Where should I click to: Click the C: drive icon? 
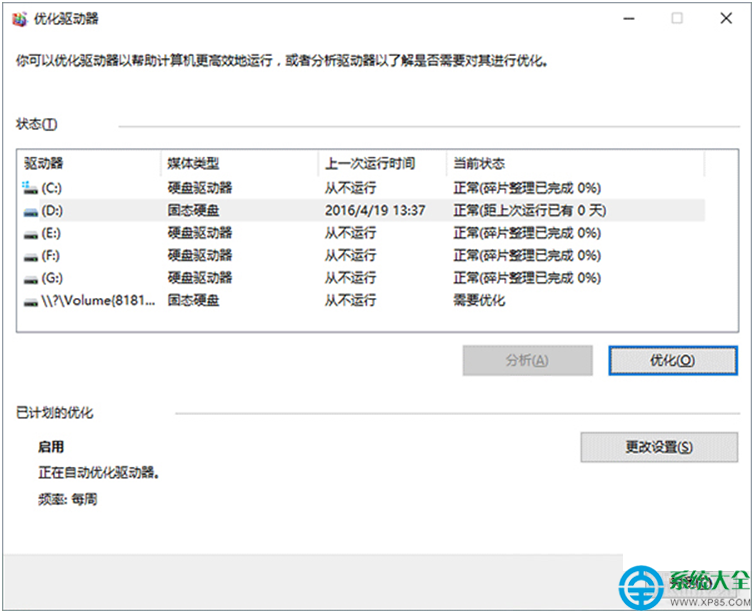[30, 188]
